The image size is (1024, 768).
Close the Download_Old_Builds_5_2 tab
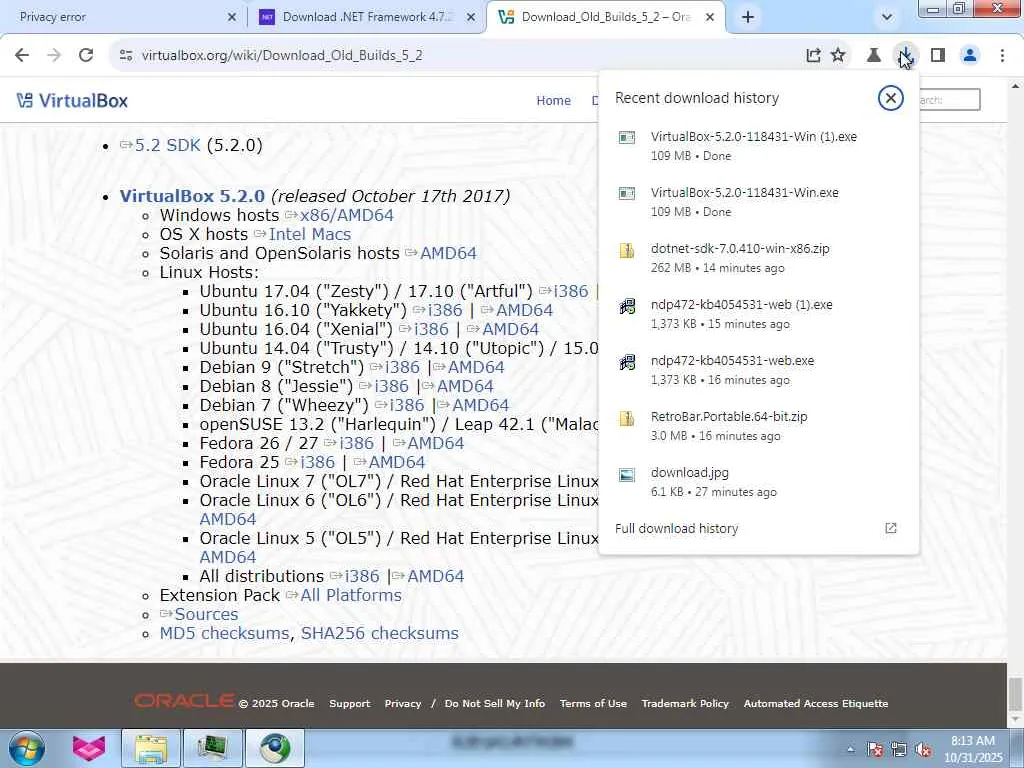(x=710, y=17)
